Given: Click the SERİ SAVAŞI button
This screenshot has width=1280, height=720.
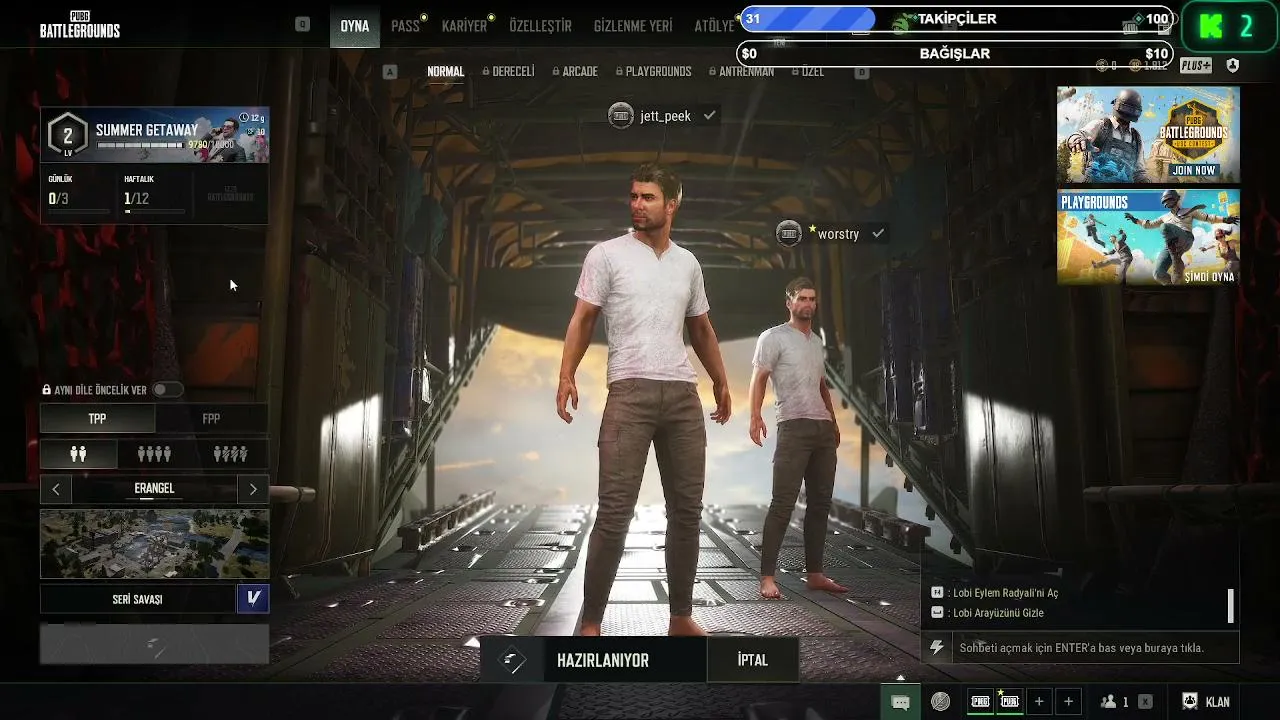Looking at the screenshot, I should point(137,599).
